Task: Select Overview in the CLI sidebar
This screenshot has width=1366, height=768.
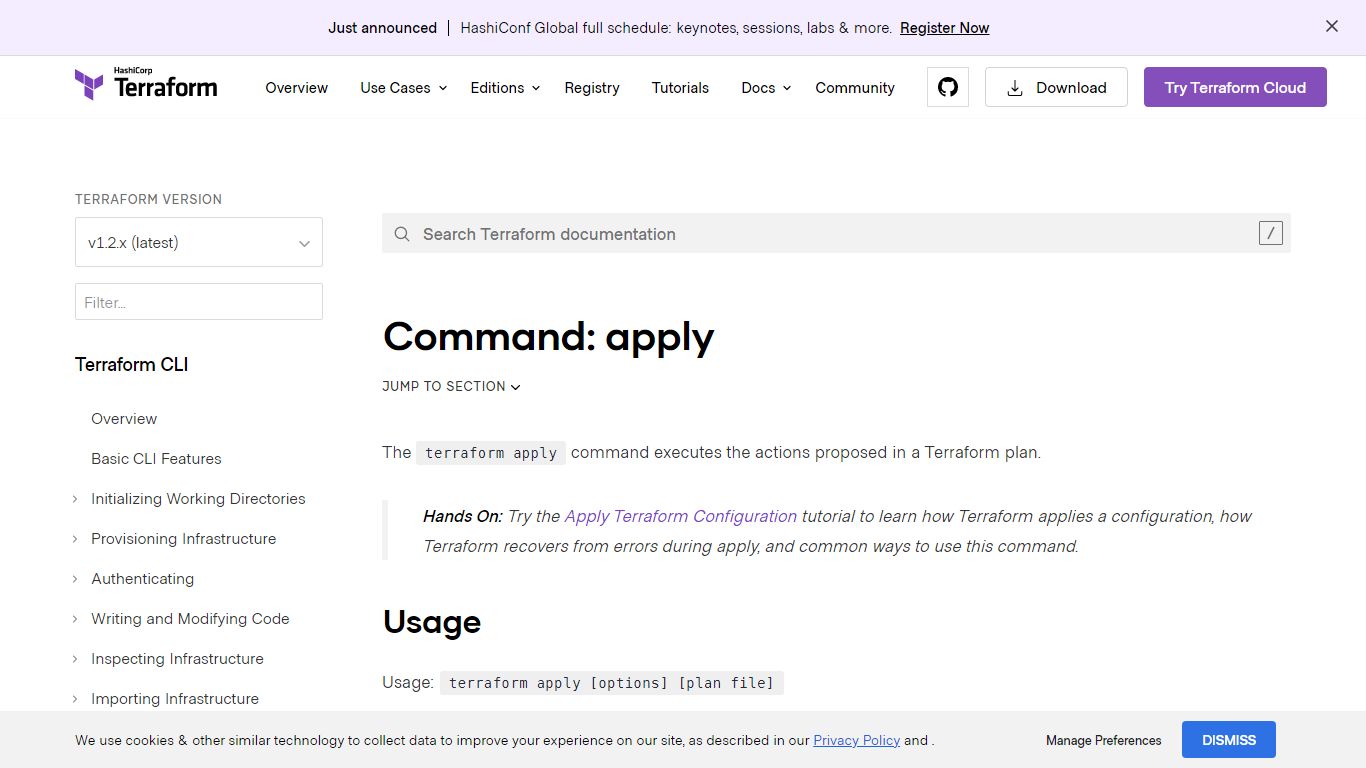Action: point(124,418)
